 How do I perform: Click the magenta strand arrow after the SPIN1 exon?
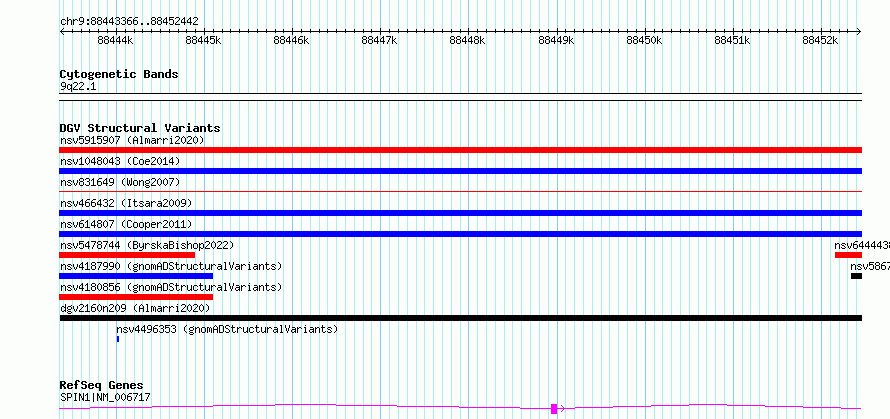(562, 408)
